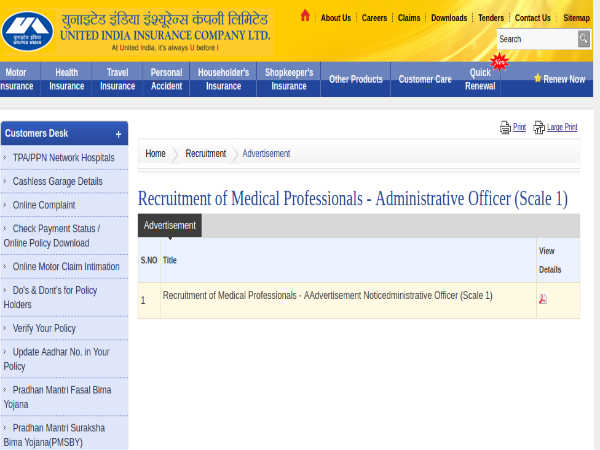Open the Online Complaint sidebar item
This screenshot has width=600, height=450.
44,205
